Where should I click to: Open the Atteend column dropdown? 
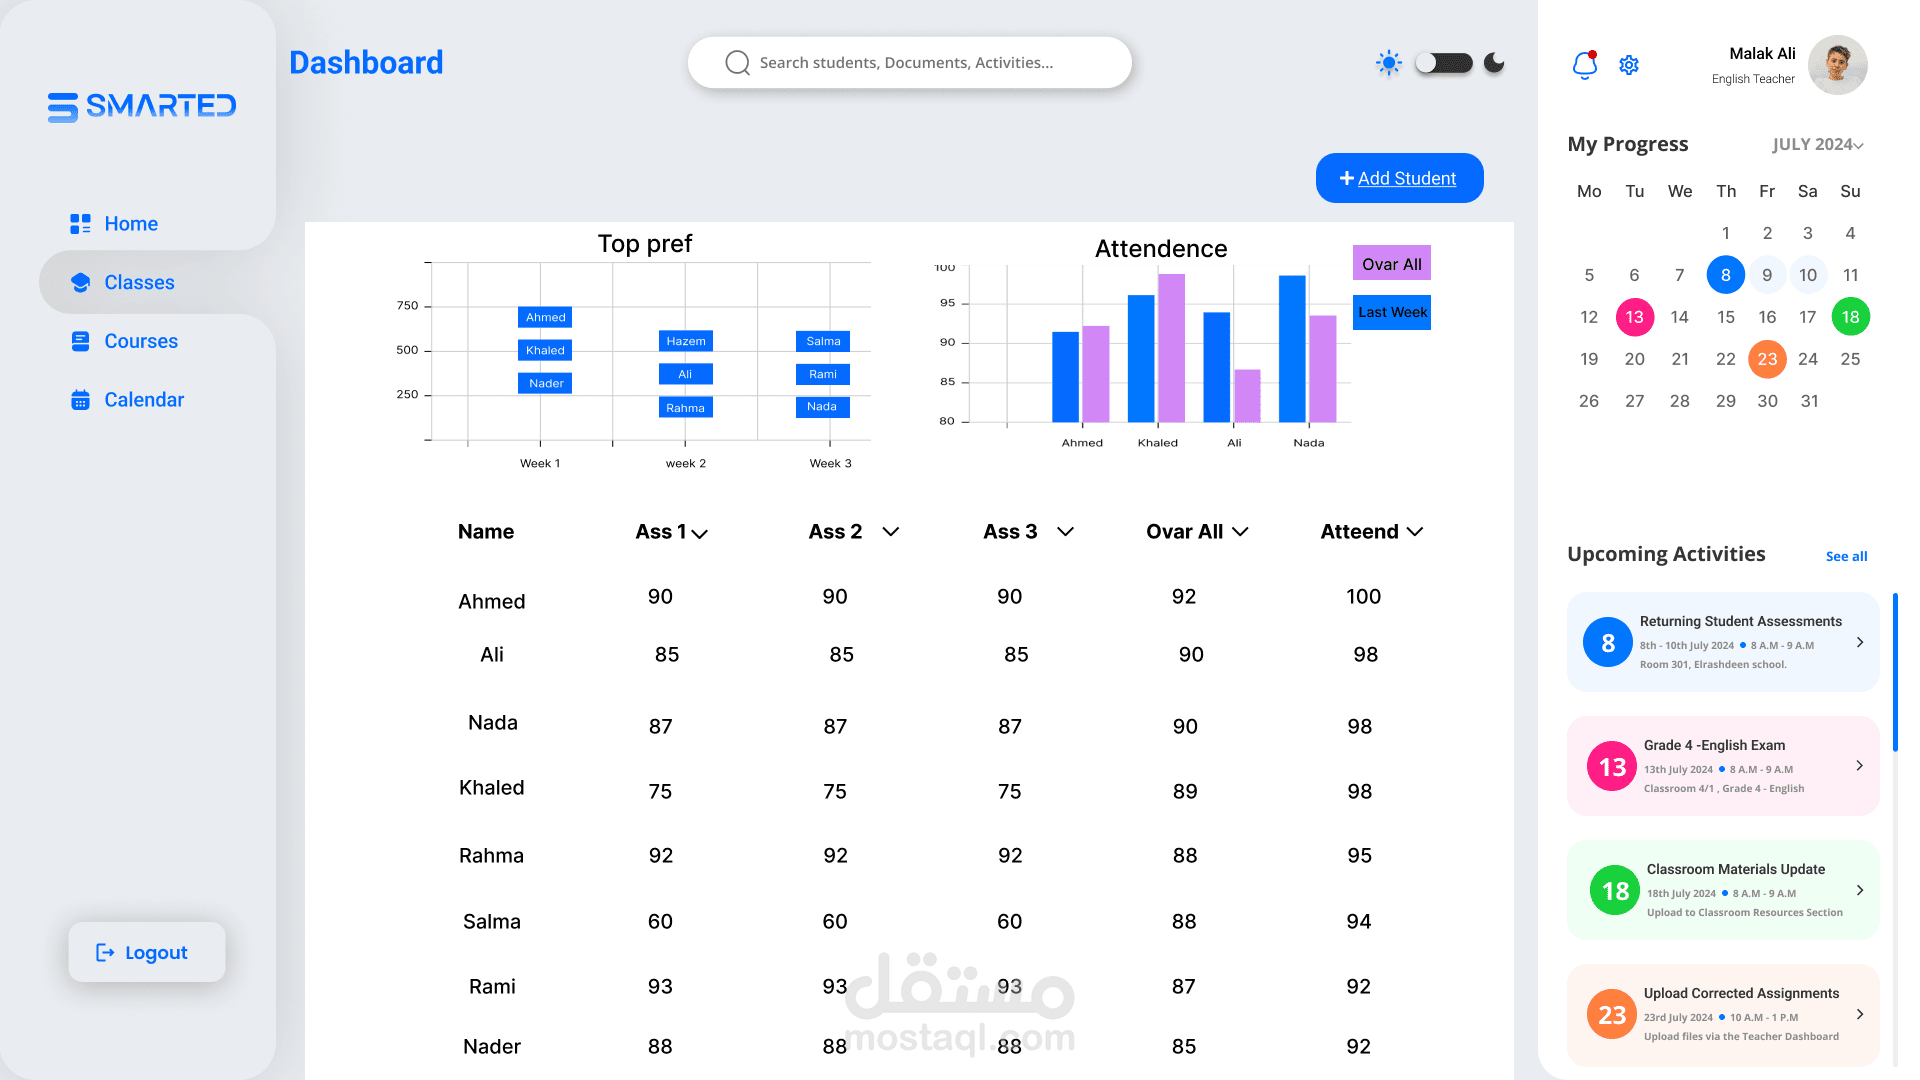[1415, 532]
